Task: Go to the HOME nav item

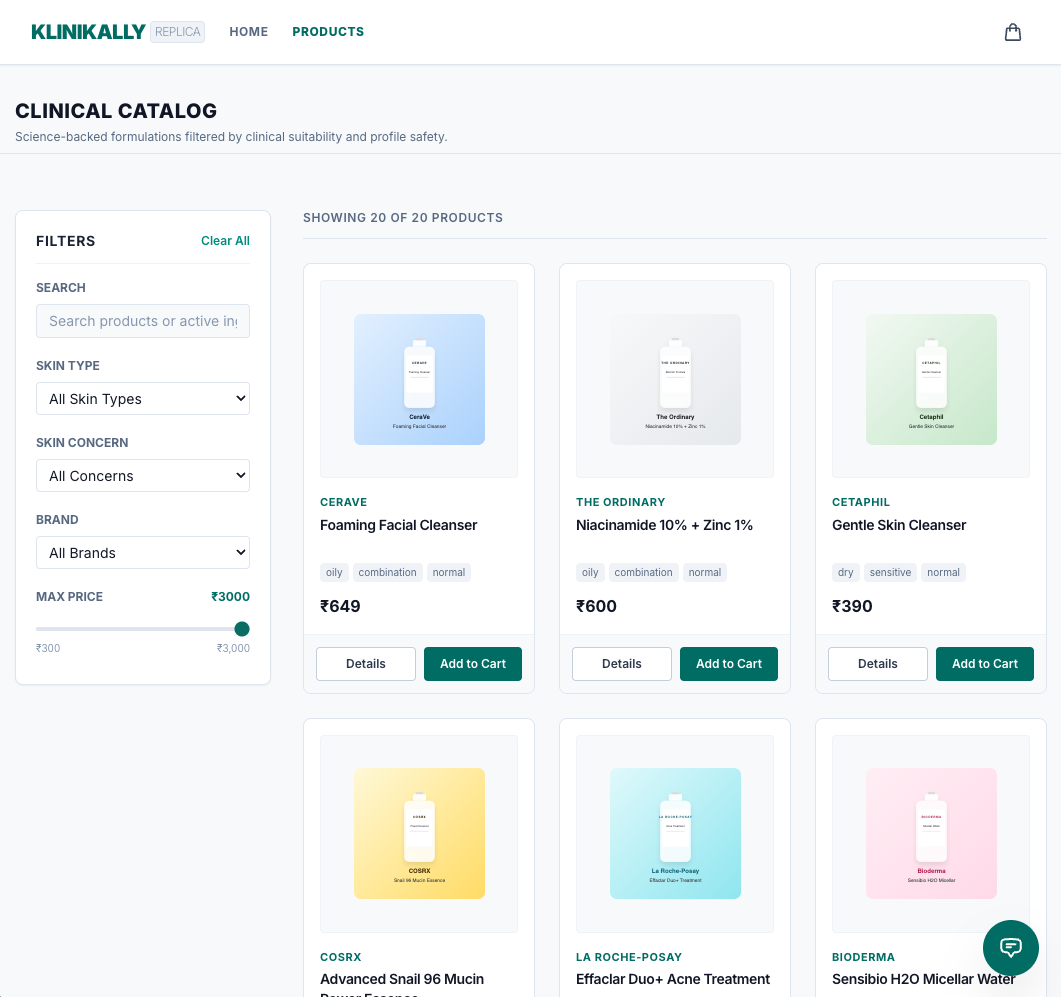Action: [x=248, y=32]
